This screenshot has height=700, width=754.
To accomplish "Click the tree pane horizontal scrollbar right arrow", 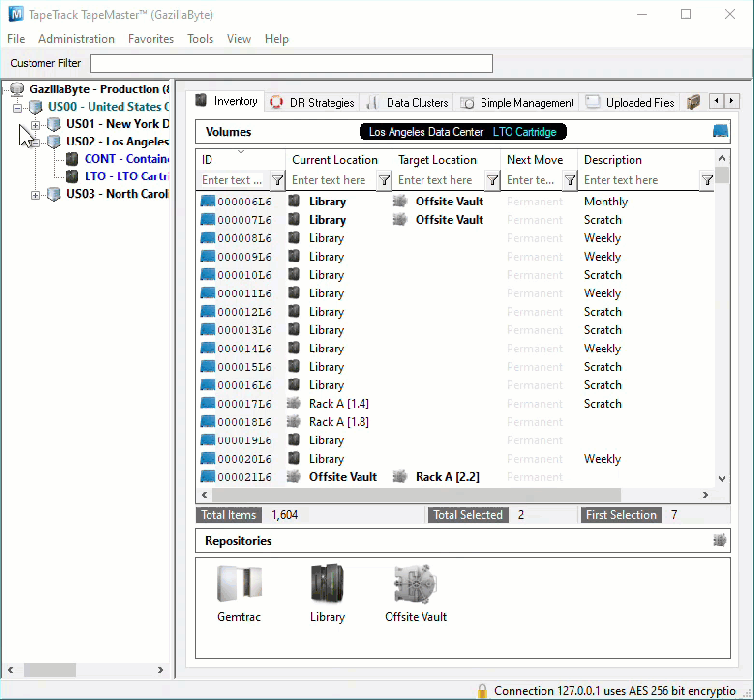I will click(x=160, y=670).
